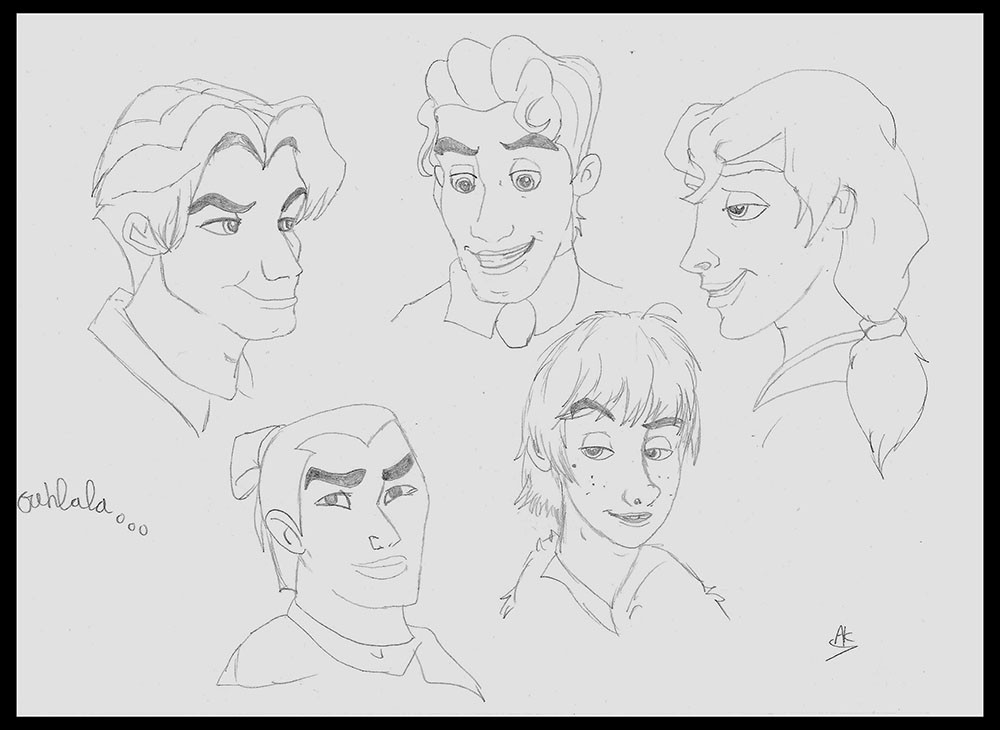Select the neck brooch on the grinning man

515,323
